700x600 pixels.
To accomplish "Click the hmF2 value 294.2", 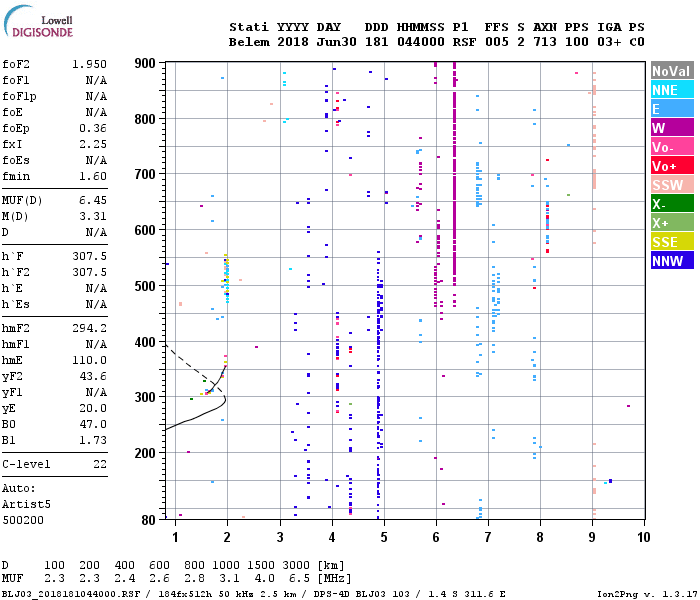I will pos(89,329).
